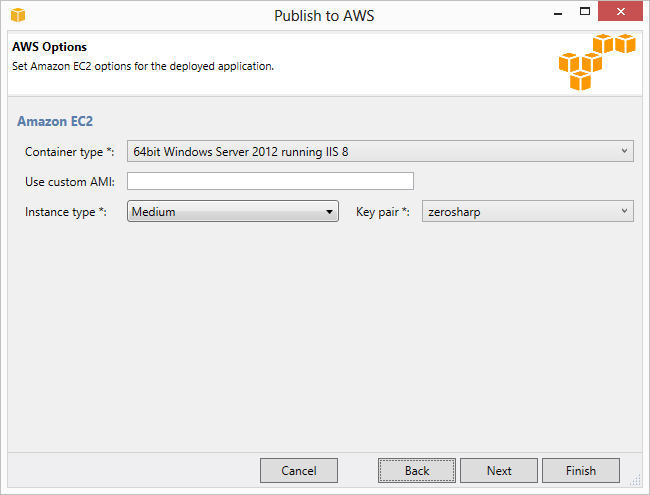Click the Publish to AWS title bar
Viewport: 650px width, 495px height.
point(324,16)
